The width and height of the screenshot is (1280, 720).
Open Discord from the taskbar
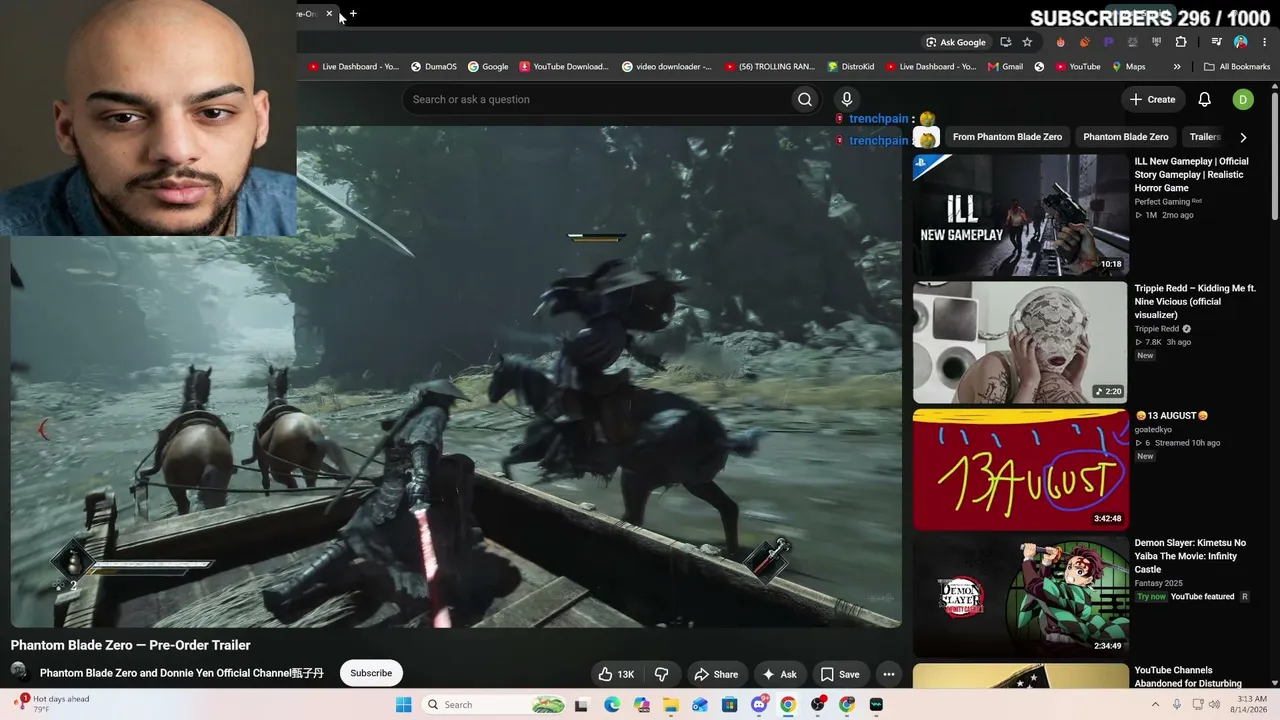[x=759, y=705]
